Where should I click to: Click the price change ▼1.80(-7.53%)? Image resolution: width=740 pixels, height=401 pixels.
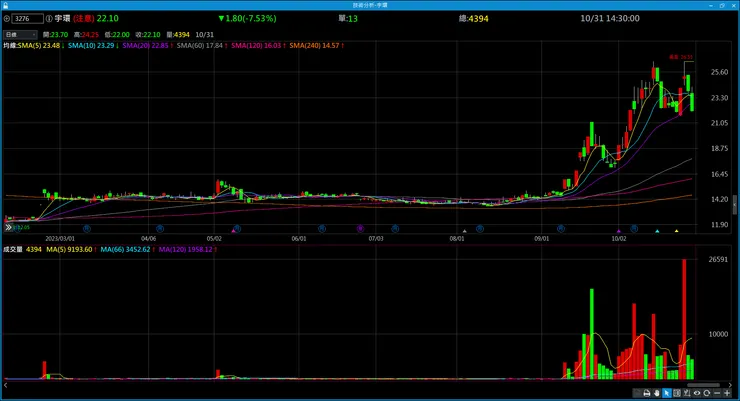pyautogui.click(x=247, y=19)
